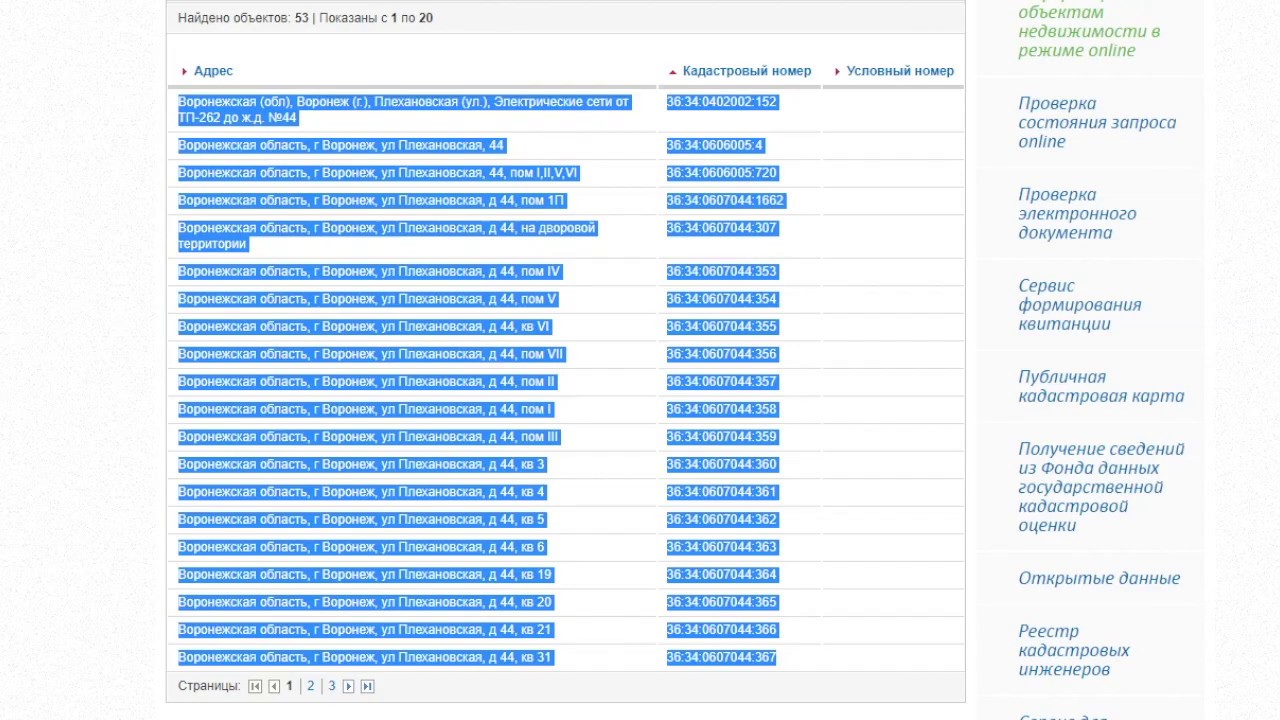Open address Плехановская, д 44, кв 6
The image size is (1280, 720).
362,547
